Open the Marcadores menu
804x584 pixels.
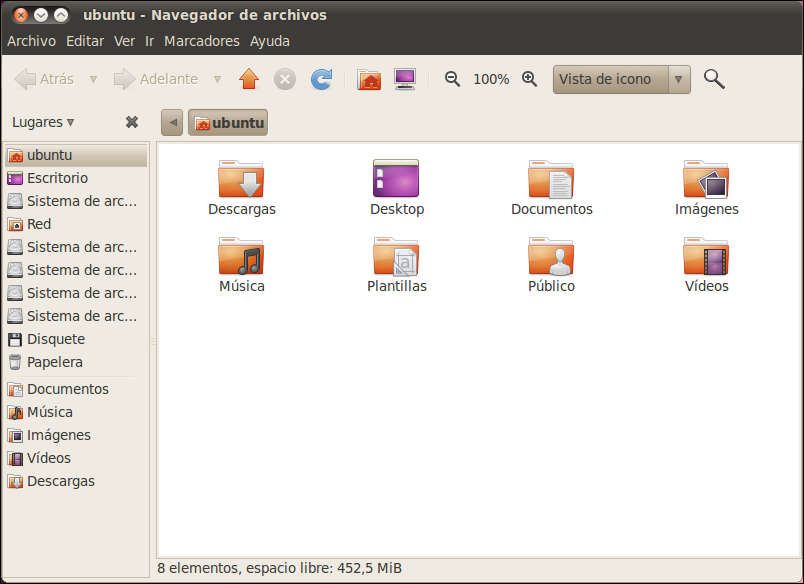[202, 41]
